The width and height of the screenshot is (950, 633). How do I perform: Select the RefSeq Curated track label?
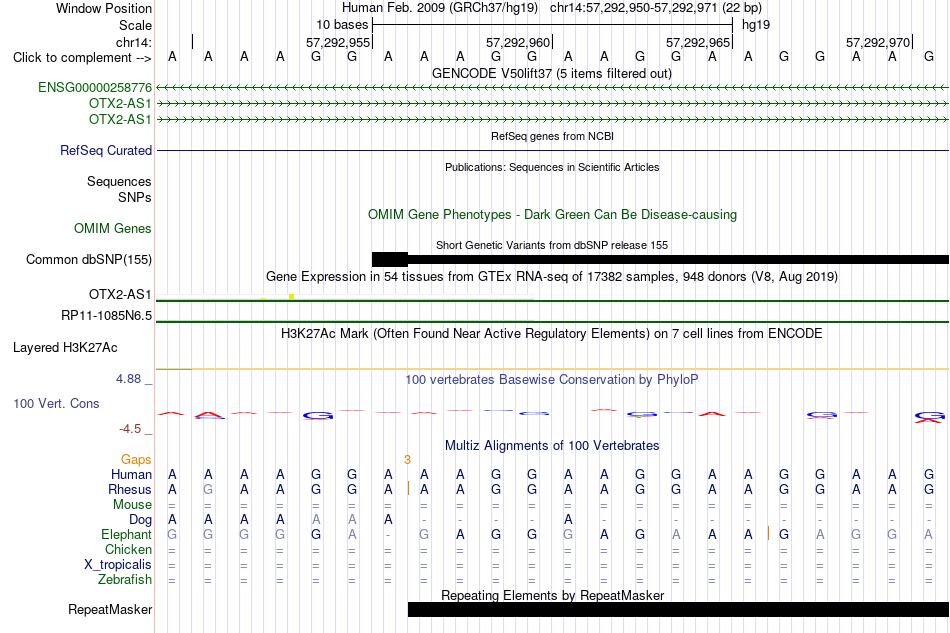105,150
